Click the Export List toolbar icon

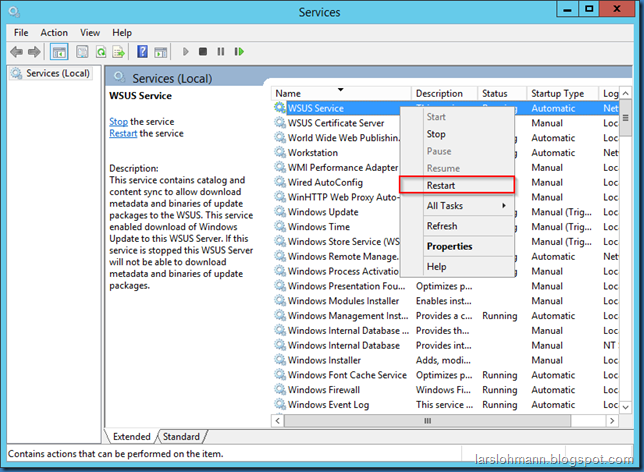(x=119, y=52)
